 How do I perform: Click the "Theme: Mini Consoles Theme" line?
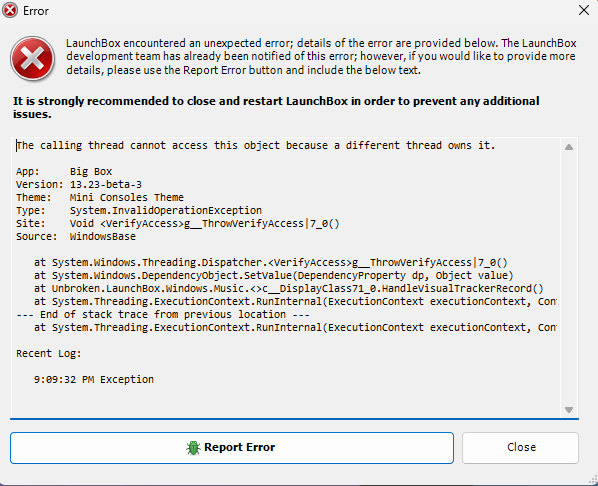pos(100,198)
